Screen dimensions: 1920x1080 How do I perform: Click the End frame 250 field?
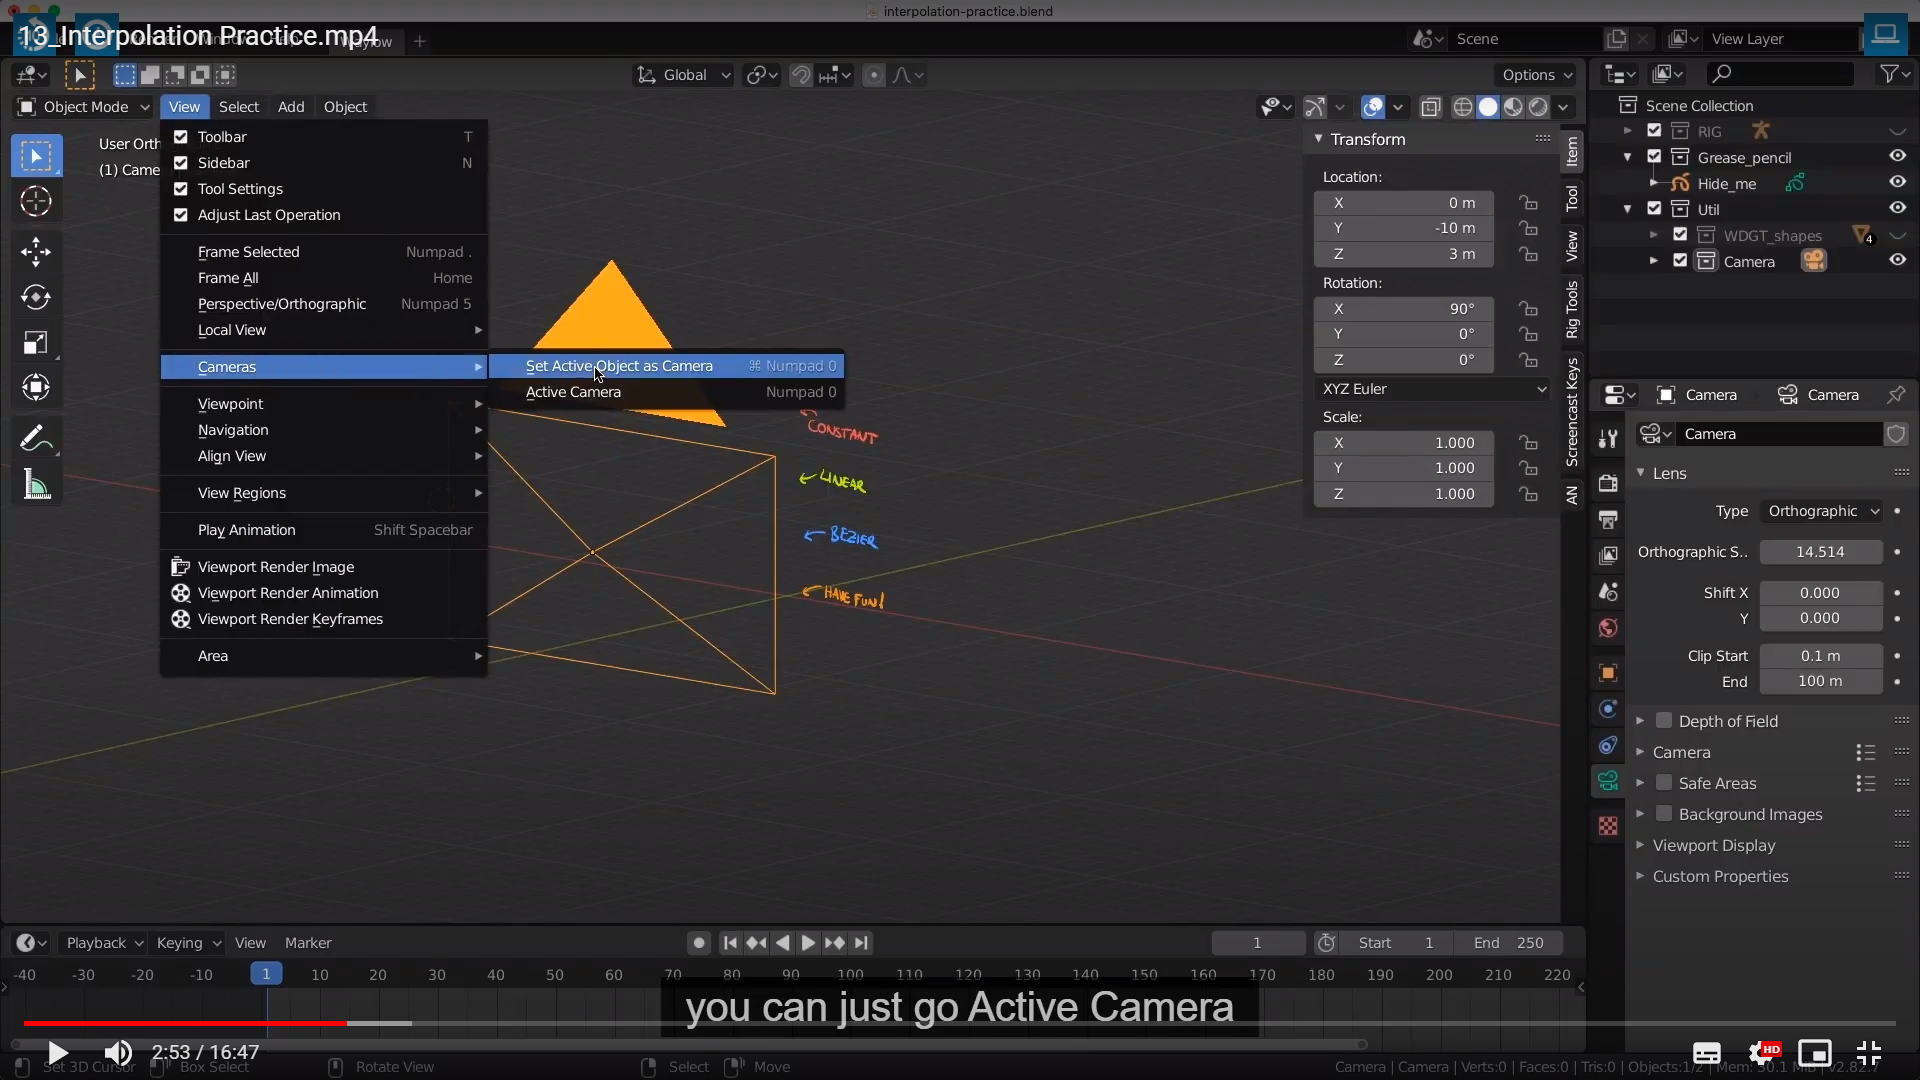click(x=1510, y=943)
